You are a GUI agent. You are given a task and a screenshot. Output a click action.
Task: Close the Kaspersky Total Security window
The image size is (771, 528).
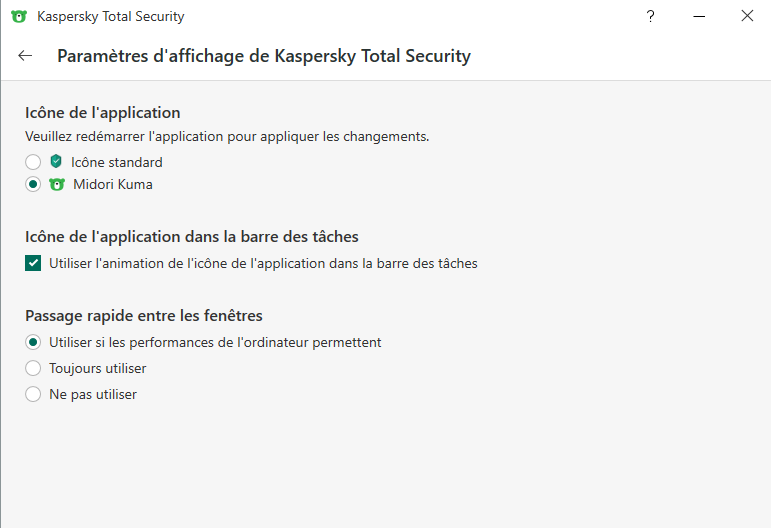coord(747,16)
